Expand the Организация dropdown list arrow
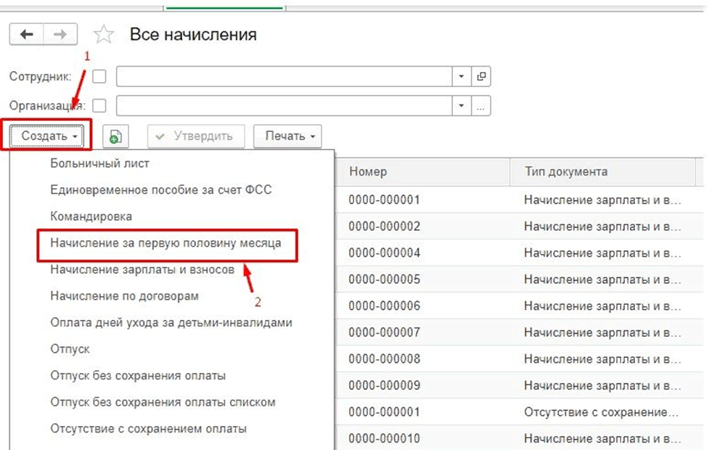 [x=461, y=105]
